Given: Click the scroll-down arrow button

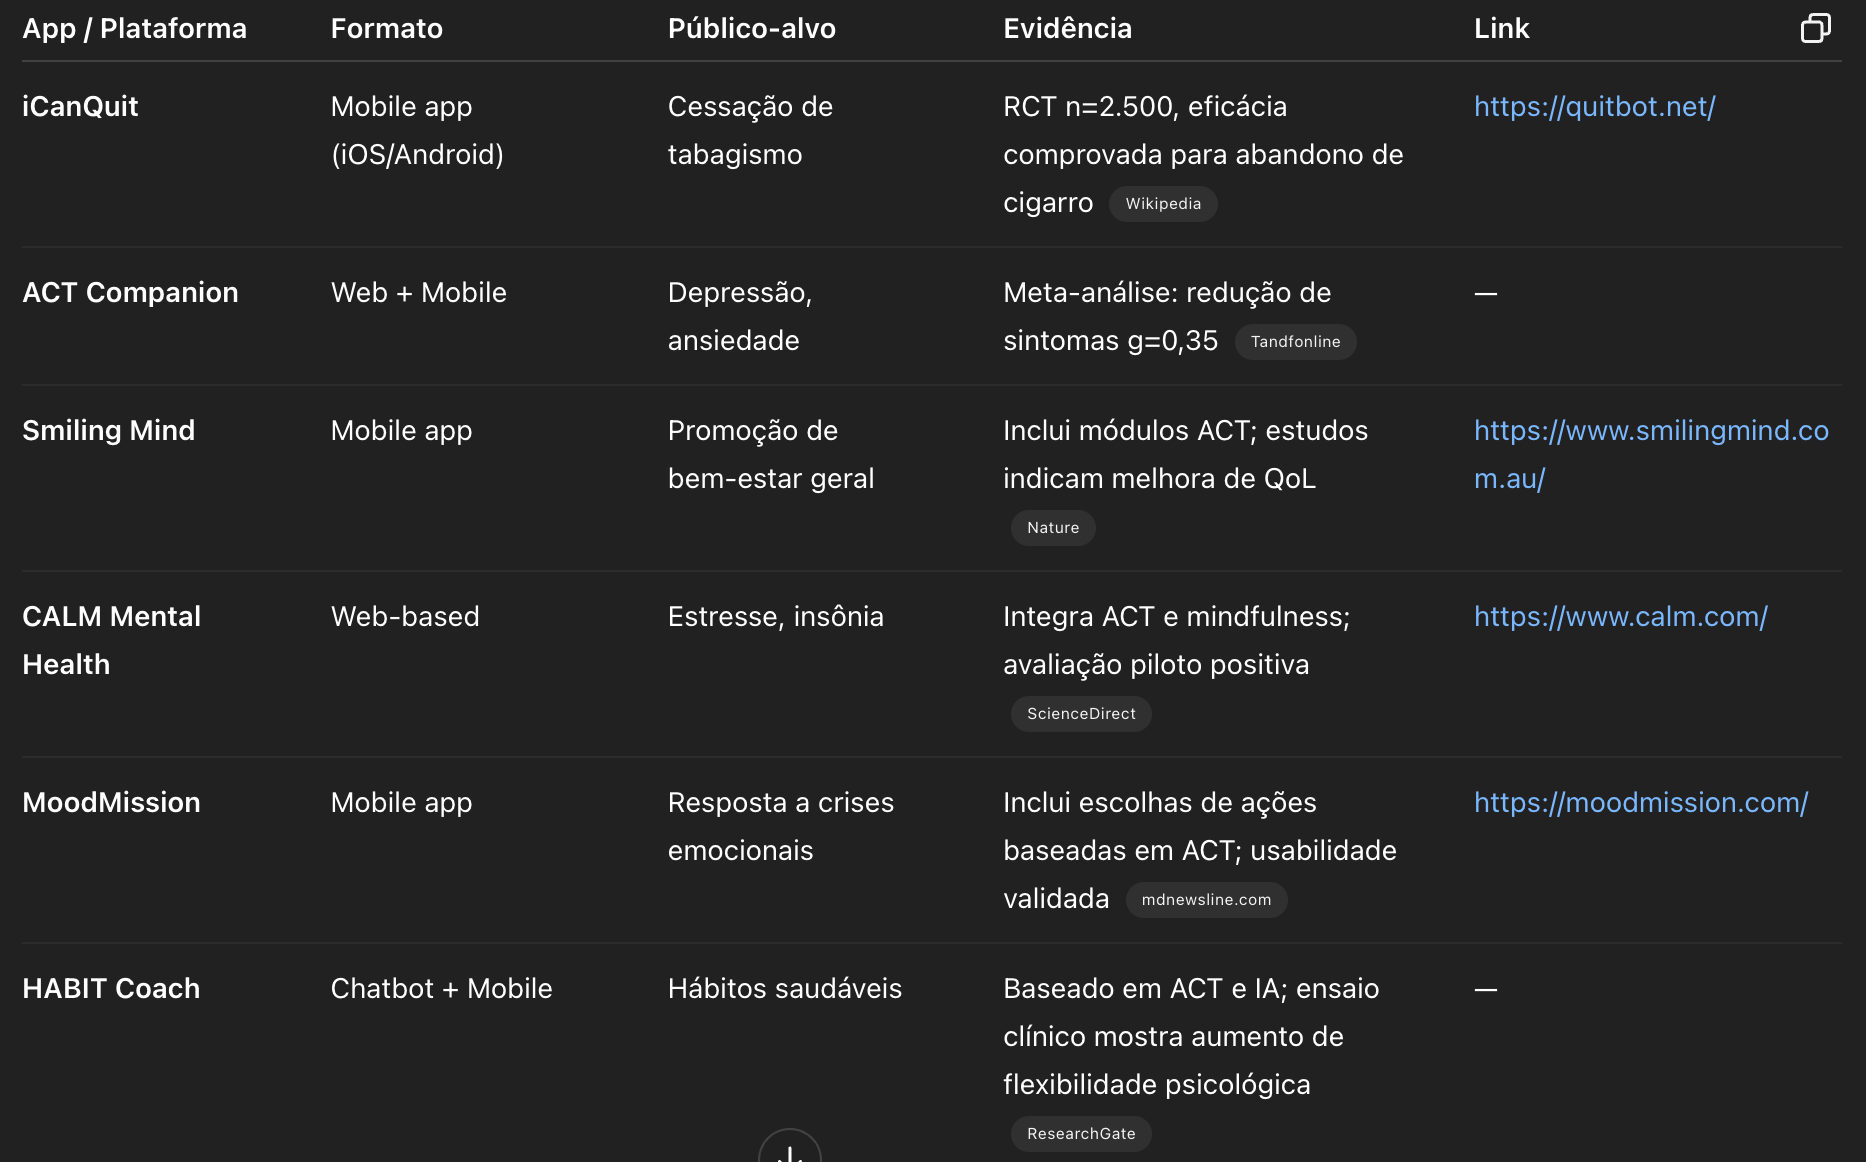Looking at the screenshot, I should coord(790,1148).
